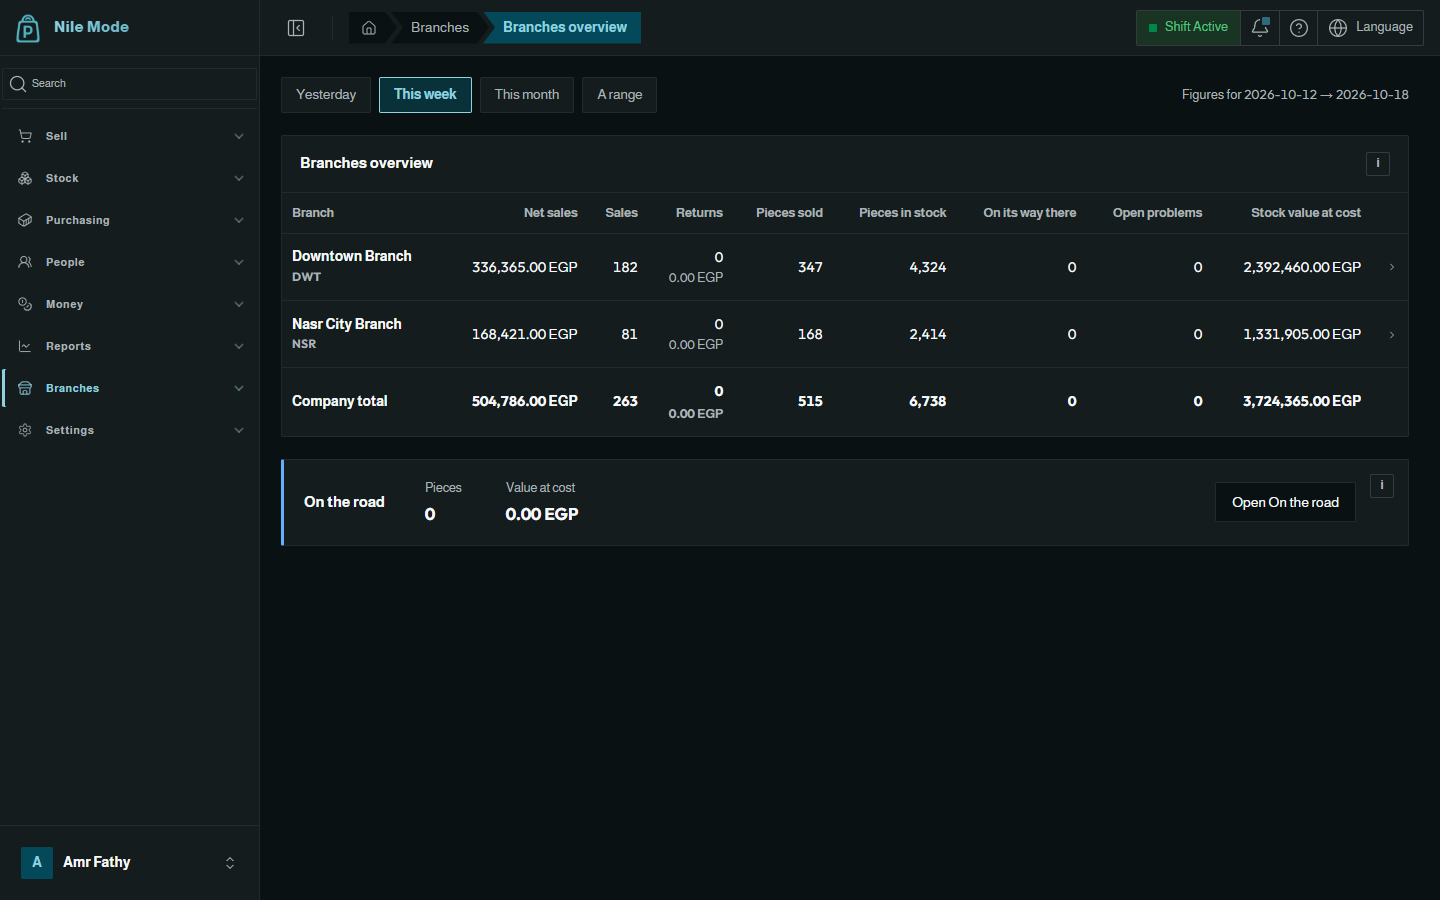Expand the Sell menu chevron
The height and width of the screenshot is (900, 1440).
(239, 136)
